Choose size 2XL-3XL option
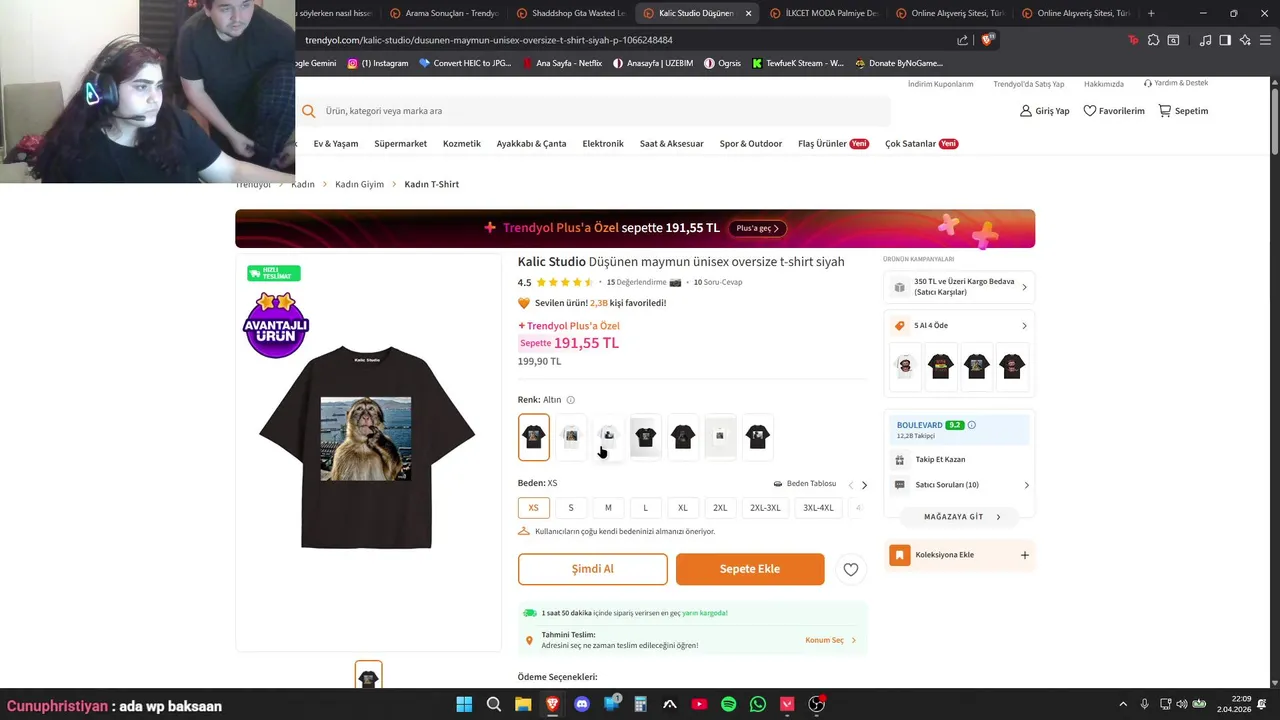 coord(766,508)
